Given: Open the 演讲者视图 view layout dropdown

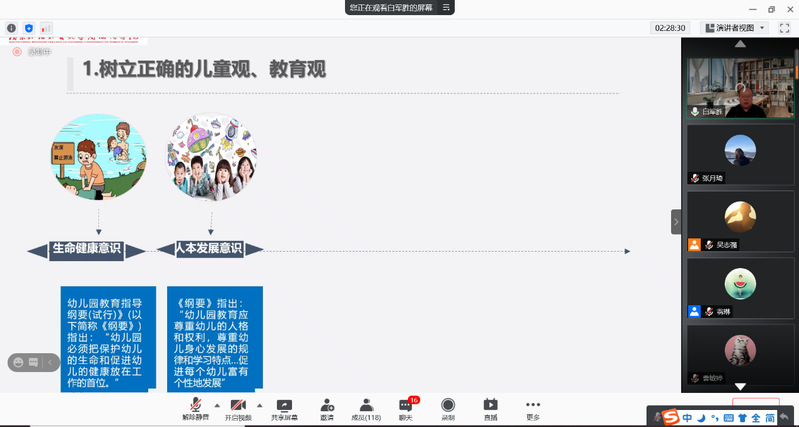Looking at the screenshot, I should [735, 28].
